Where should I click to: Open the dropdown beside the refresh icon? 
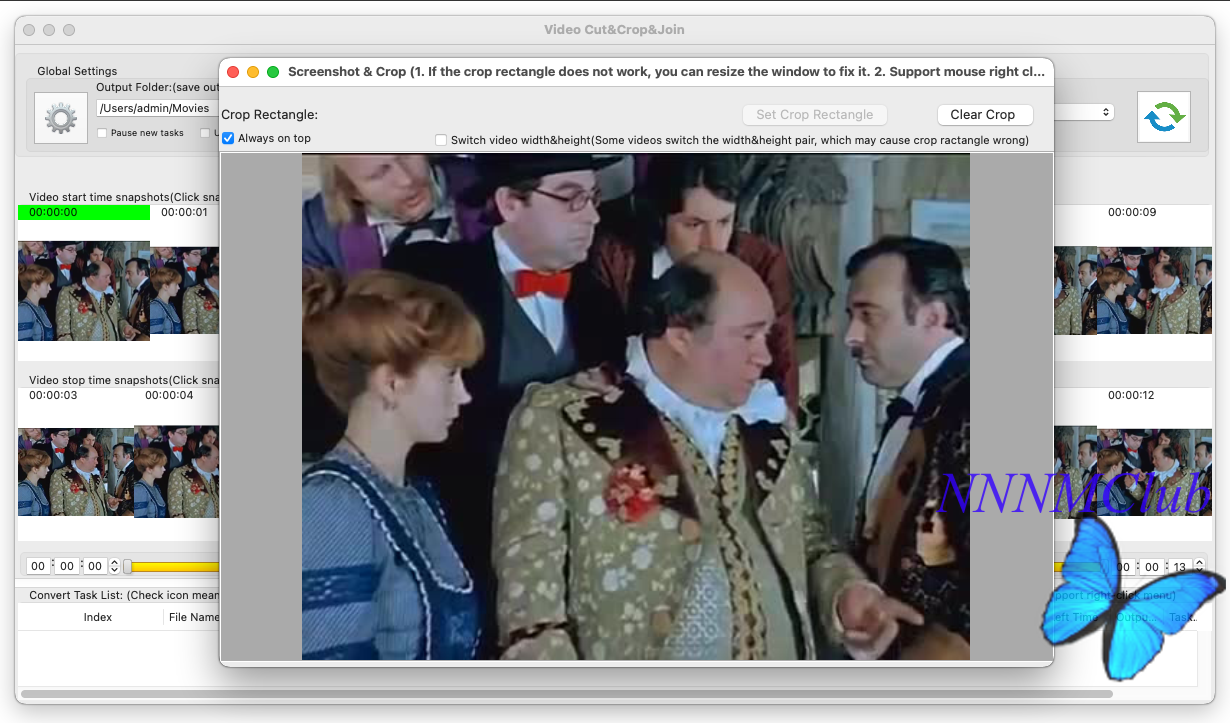click(x=1084, y=112)
